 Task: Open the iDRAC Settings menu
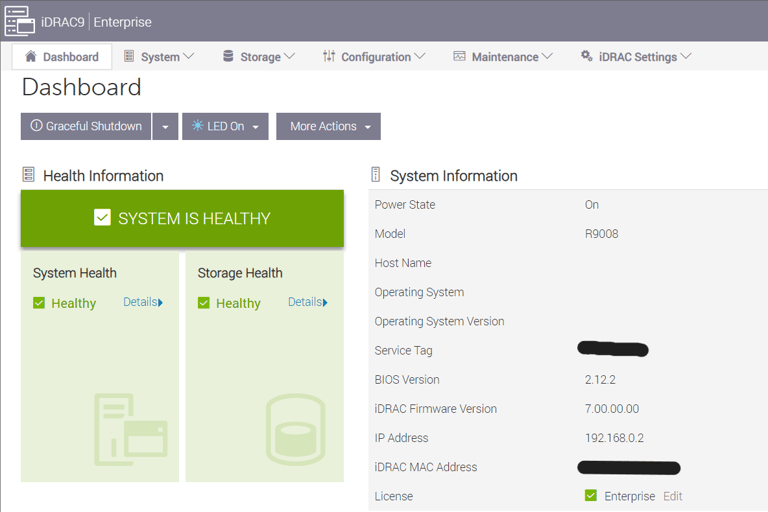pos(636,57)
